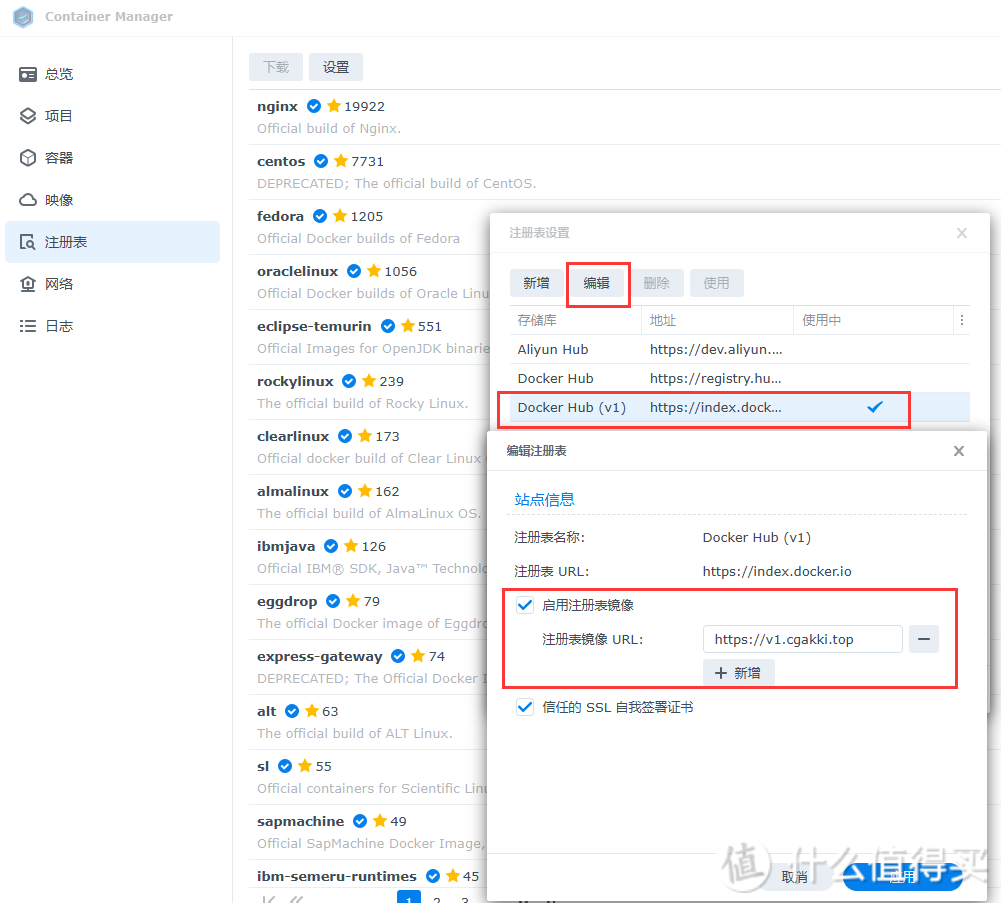Click the in-use checkmark for Docker Hub (v1)
The height and width of the screenshot is (903, 1001).
875,407
